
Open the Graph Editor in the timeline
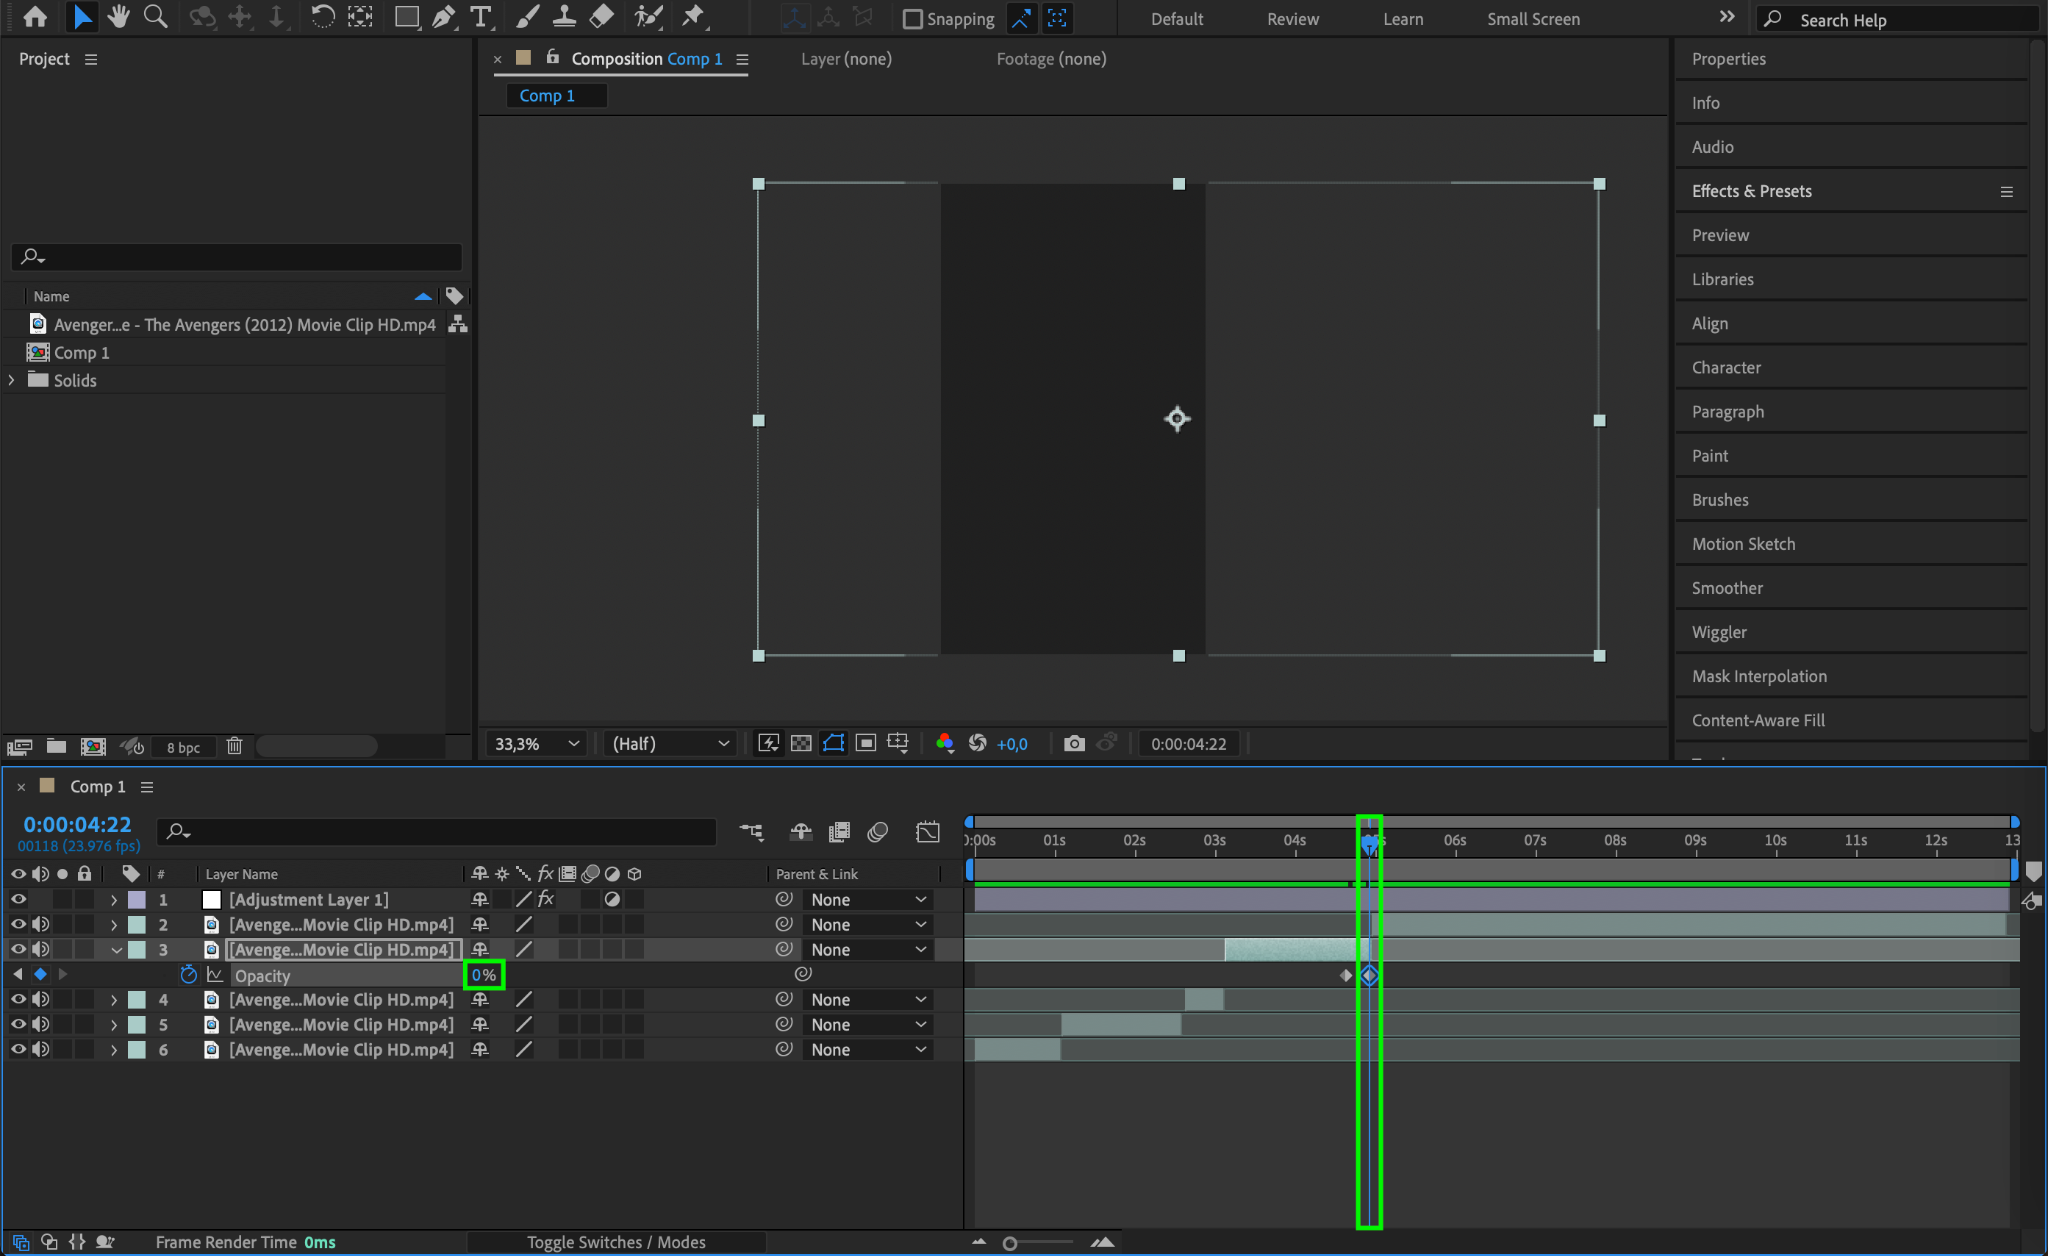click(927, 832)
